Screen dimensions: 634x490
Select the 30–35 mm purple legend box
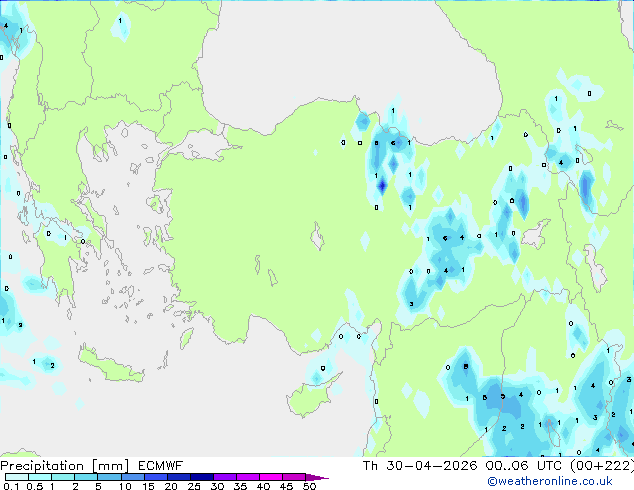224,477
